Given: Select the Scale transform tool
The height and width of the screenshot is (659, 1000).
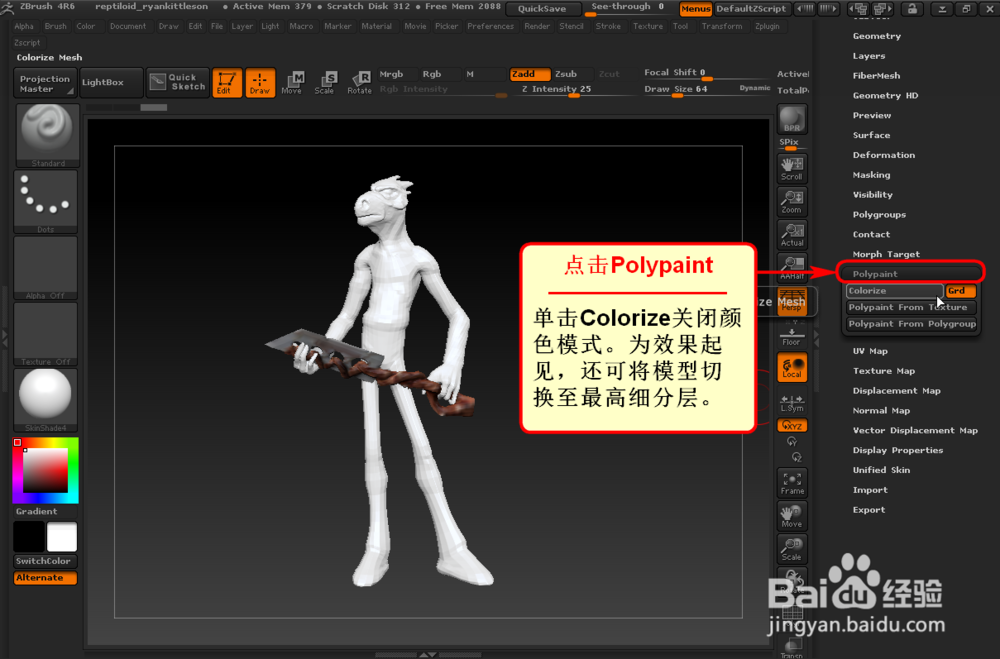Looking at the screenshot, I should tap(325, 83).
